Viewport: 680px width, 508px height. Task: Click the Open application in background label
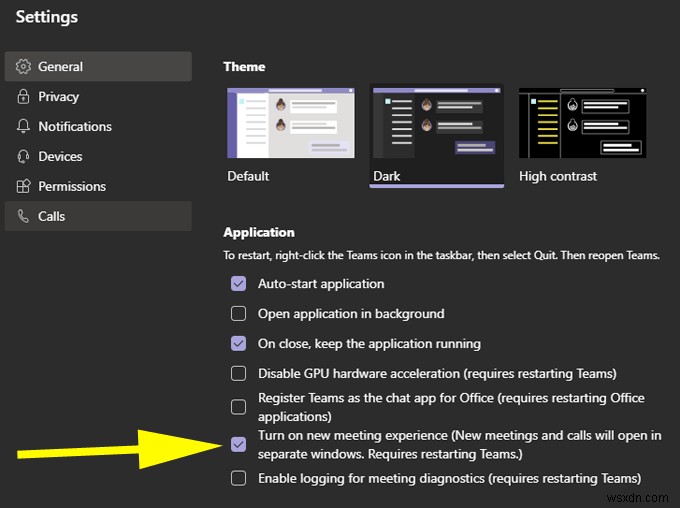[x=351, y=314]
